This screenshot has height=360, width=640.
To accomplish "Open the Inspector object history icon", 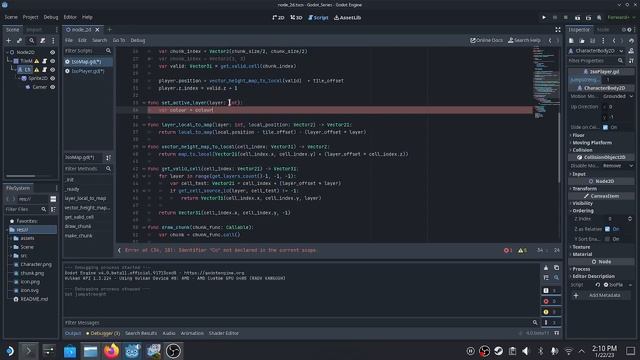I will coord(631,40).
